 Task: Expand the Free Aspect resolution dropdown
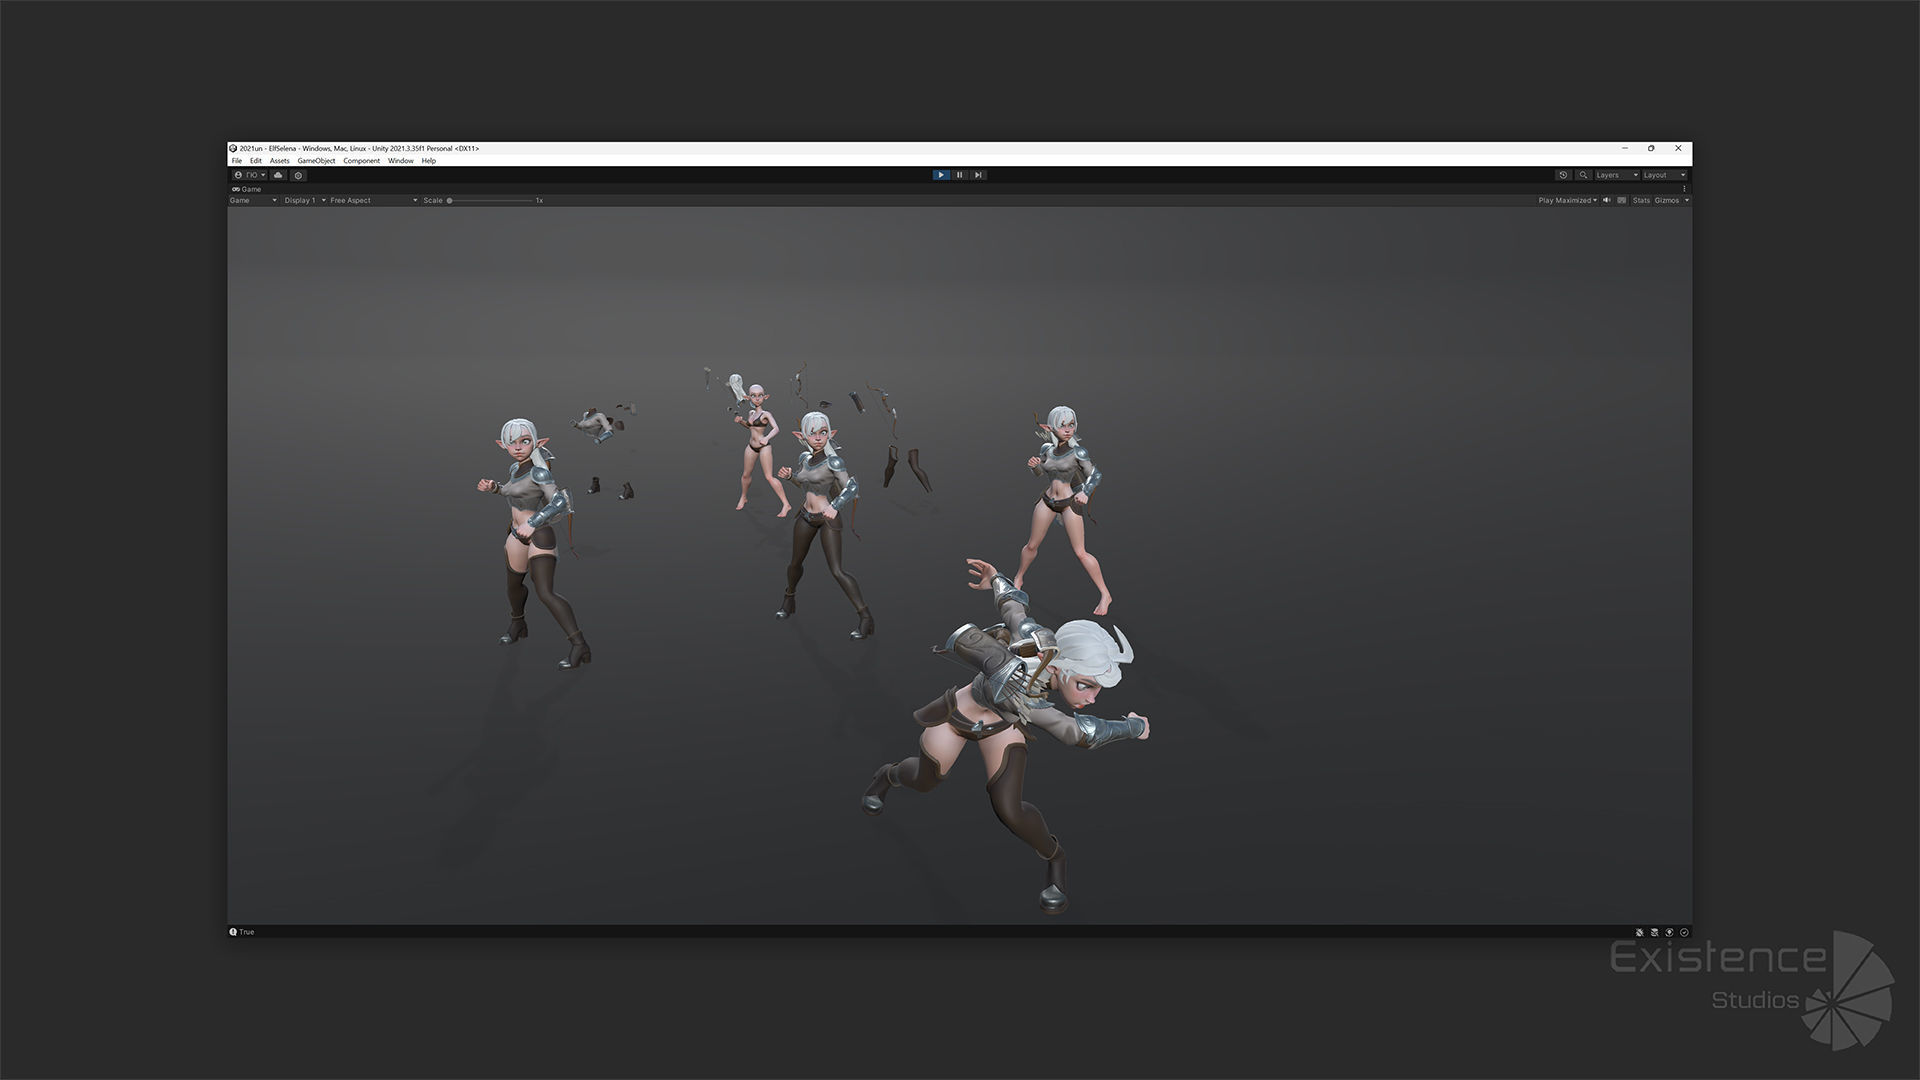click(373, 200)
